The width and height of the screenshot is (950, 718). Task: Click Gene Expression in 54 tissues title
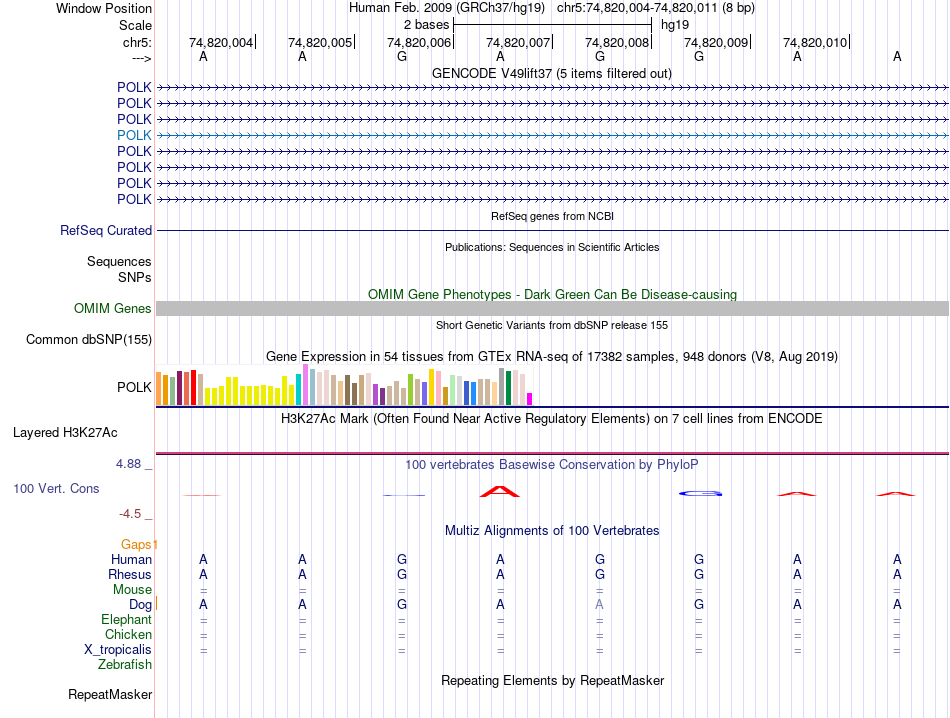click(x=552, y=356)
